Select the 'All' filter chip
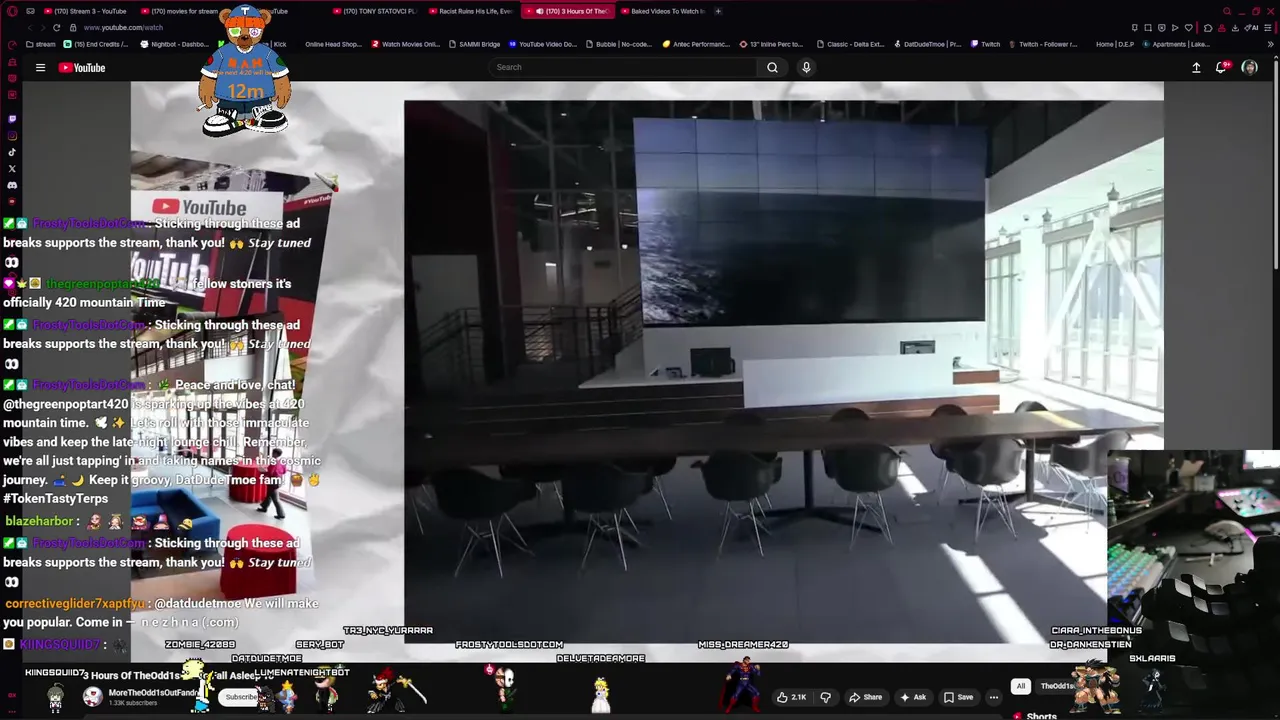 pyautogui.click(x=1020, y=686)
